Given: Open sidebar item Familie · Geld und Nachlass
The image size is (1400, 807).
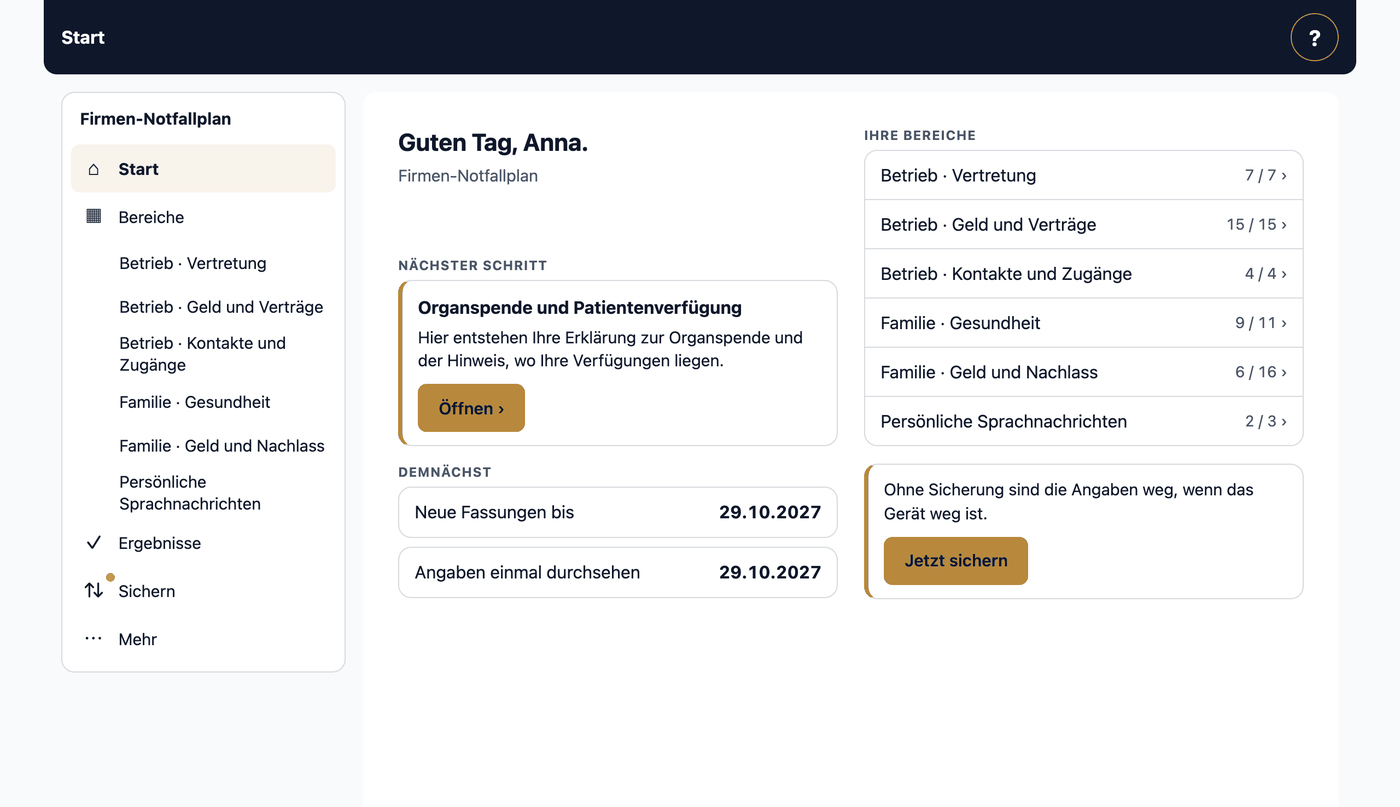Looking at the screenshot, I should coord(222,446).
